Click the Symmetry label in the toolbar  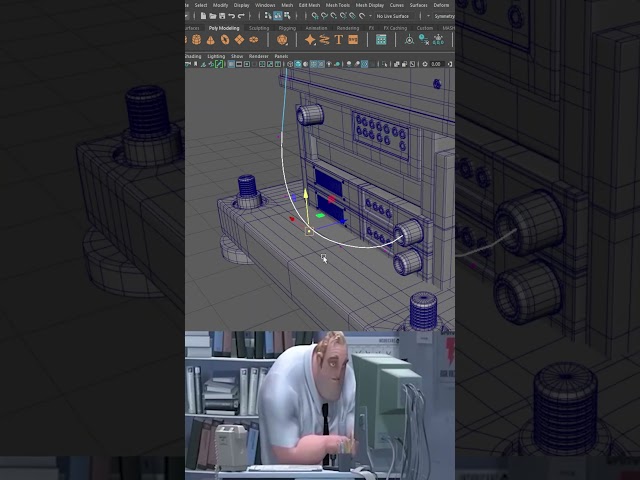click(x=445, y=16)
